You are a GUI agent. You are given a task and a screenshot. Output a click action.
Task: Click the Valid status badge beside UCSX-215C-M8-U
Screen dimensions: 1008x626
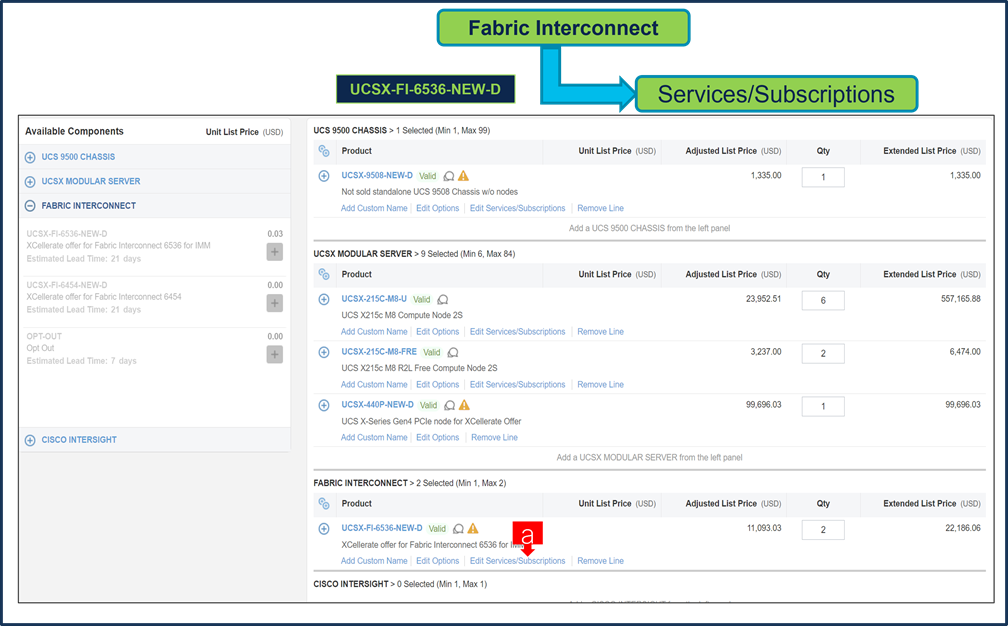click(x=422, y=300)
